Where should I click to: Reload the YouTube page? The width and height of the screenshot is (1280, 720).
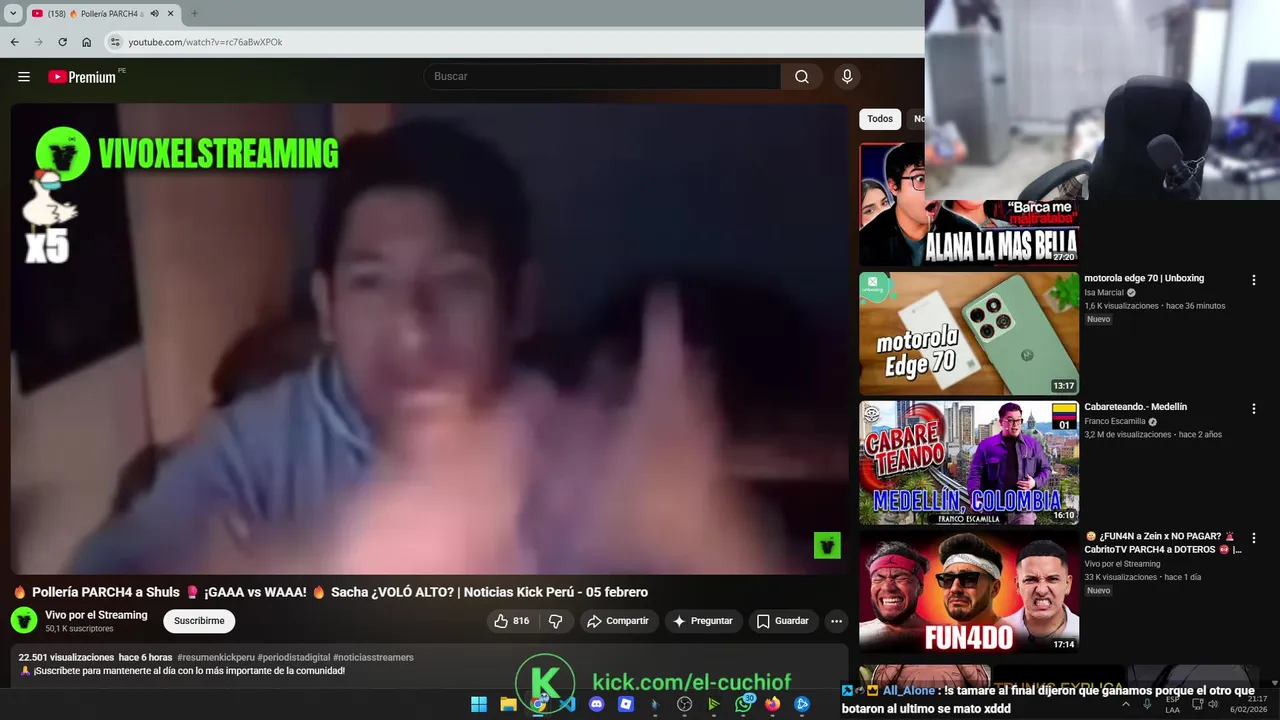pyautogui.click(x=62, y=42)
